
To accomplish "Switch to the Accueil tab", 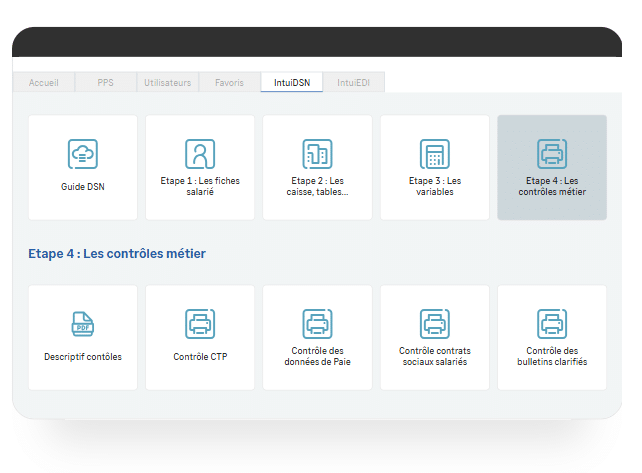I will [x=43, y=83].
